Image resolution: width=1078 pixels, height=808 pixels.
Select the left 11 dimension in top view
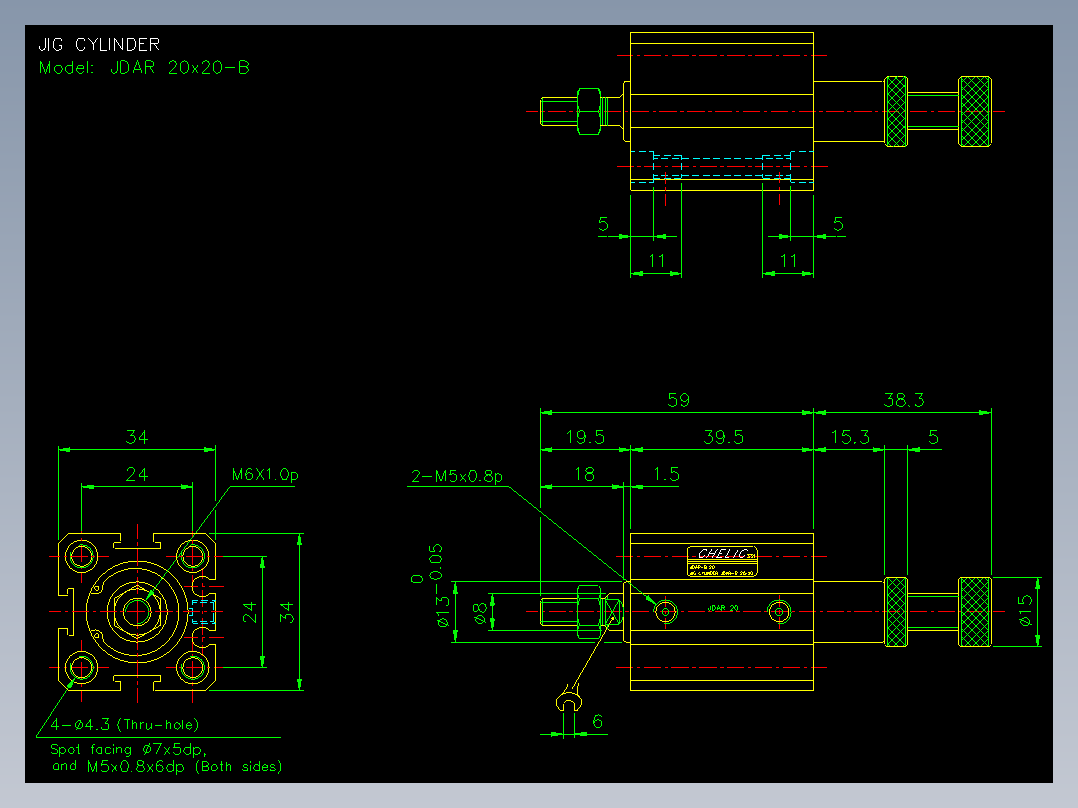click(x=657, y=261)
